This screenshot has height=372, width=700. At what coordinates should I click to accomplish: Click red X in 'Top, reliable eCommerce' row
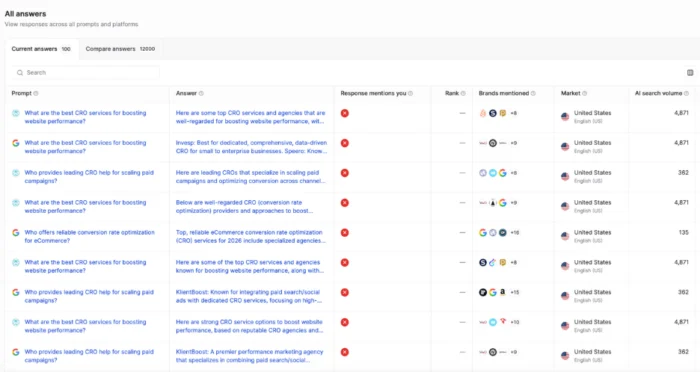[x=345, y=233]
